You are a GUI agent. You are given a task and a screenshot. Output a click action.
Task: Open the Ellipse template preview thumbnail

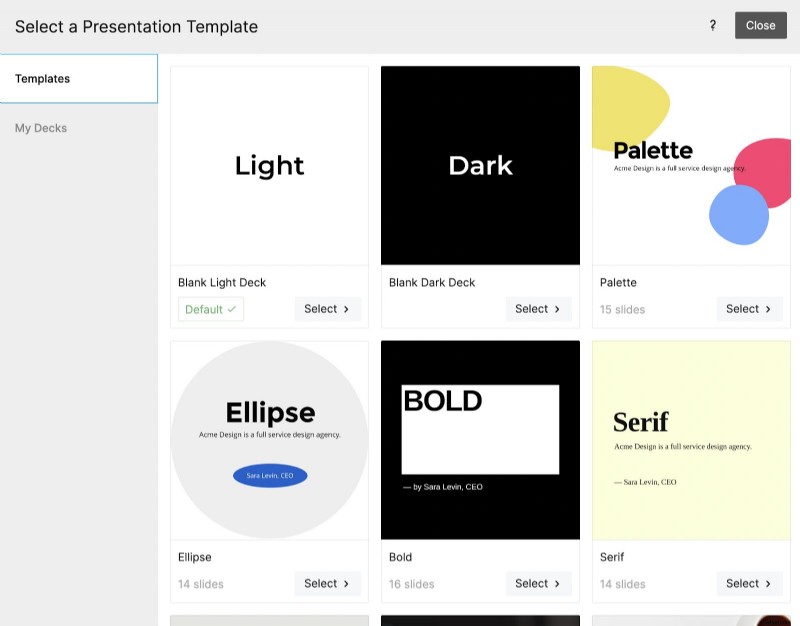pyautogui.click(x=269, y=440)
